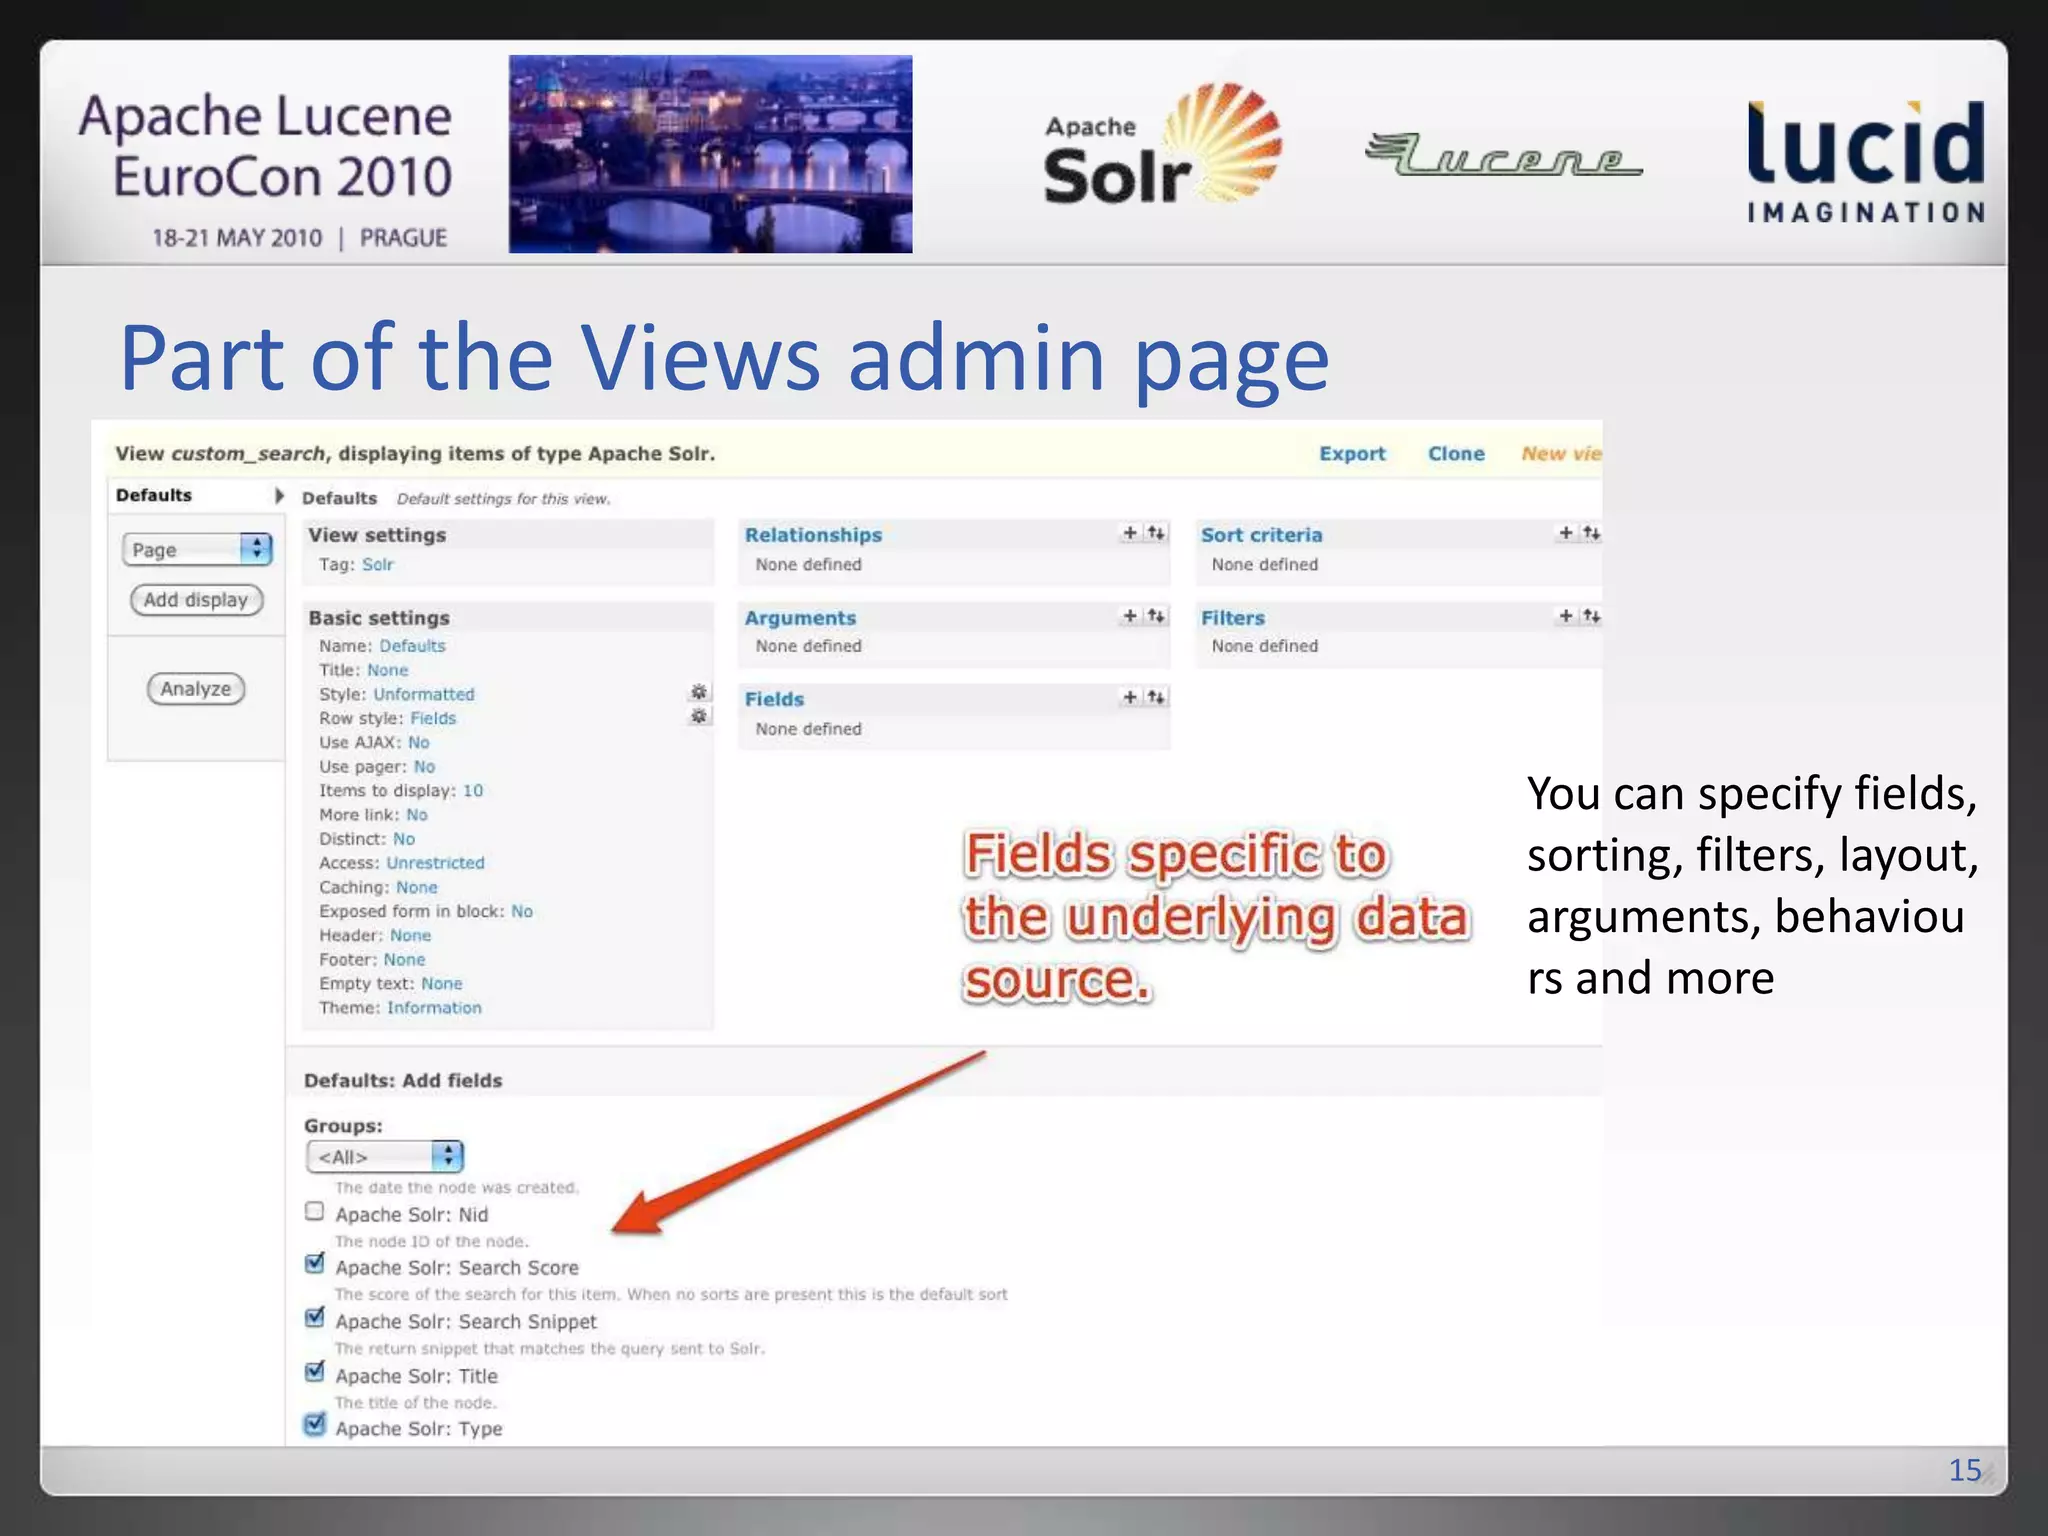The width and height of the screenshot is (2048, 1536).
Task: Uncheck Apache Solr: Type checkbox
Action: [x=315, y=1424]
